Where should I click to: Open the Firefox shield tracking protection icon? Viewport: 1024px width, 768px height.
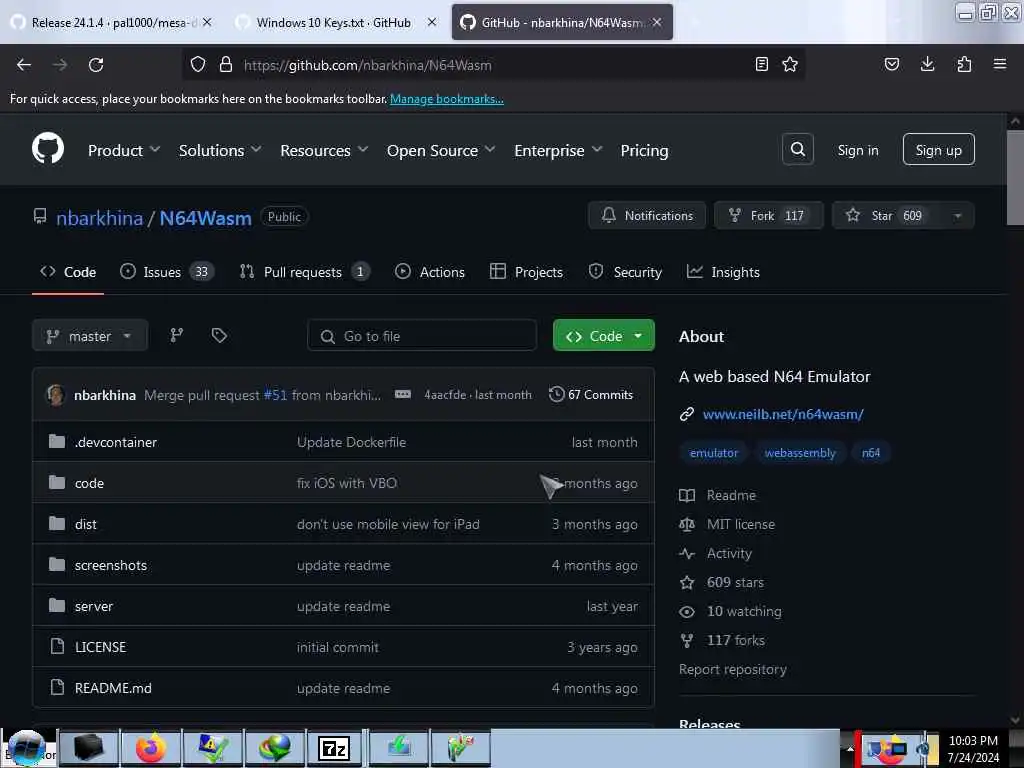(x=198, y=65)
